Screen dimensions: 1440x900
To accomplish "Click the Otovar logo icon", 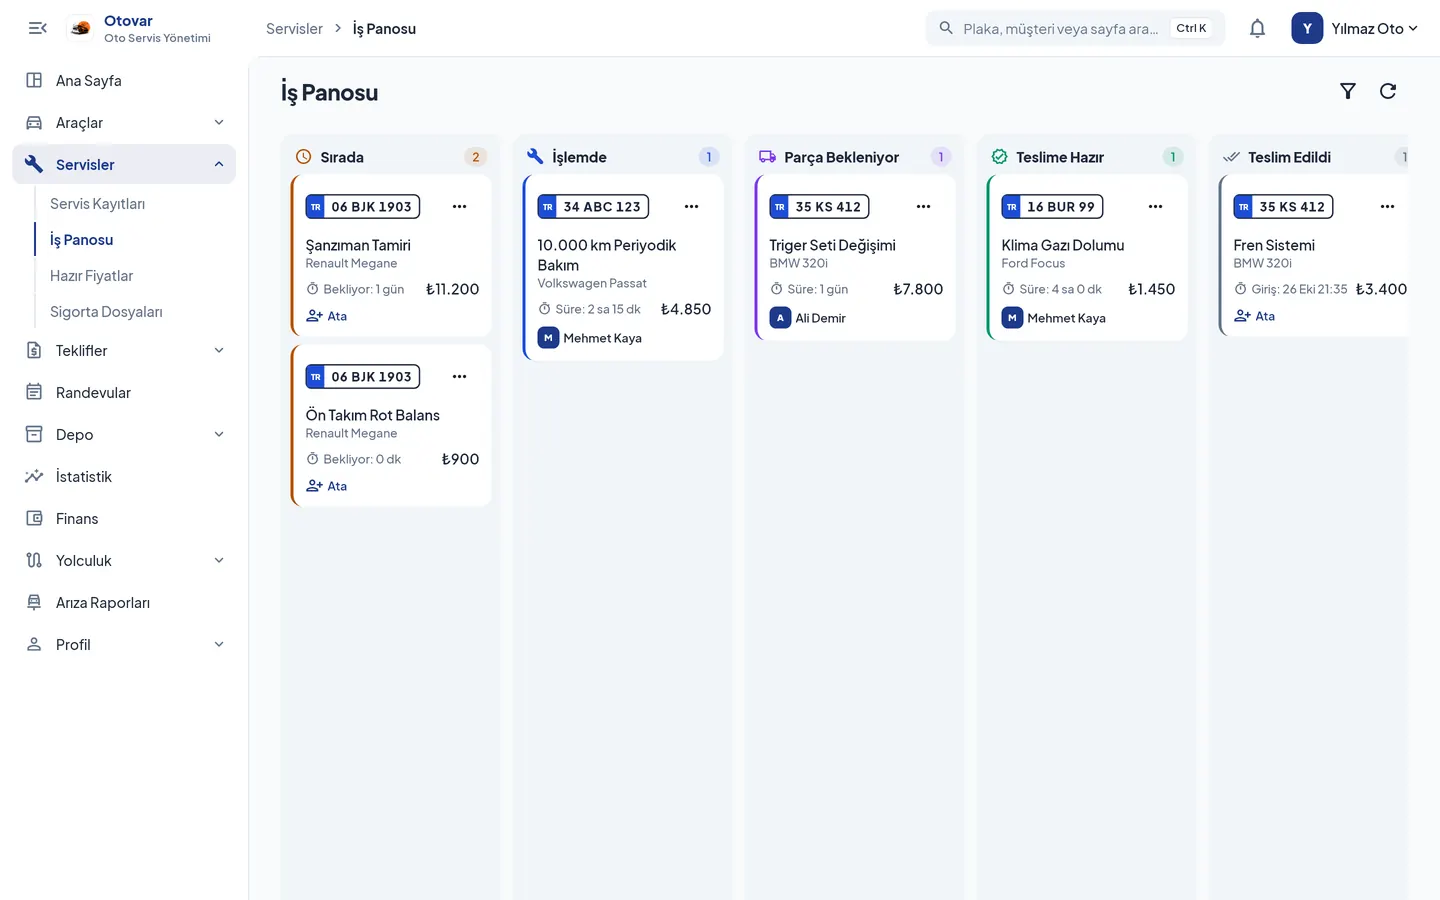I will coord(81,28).
